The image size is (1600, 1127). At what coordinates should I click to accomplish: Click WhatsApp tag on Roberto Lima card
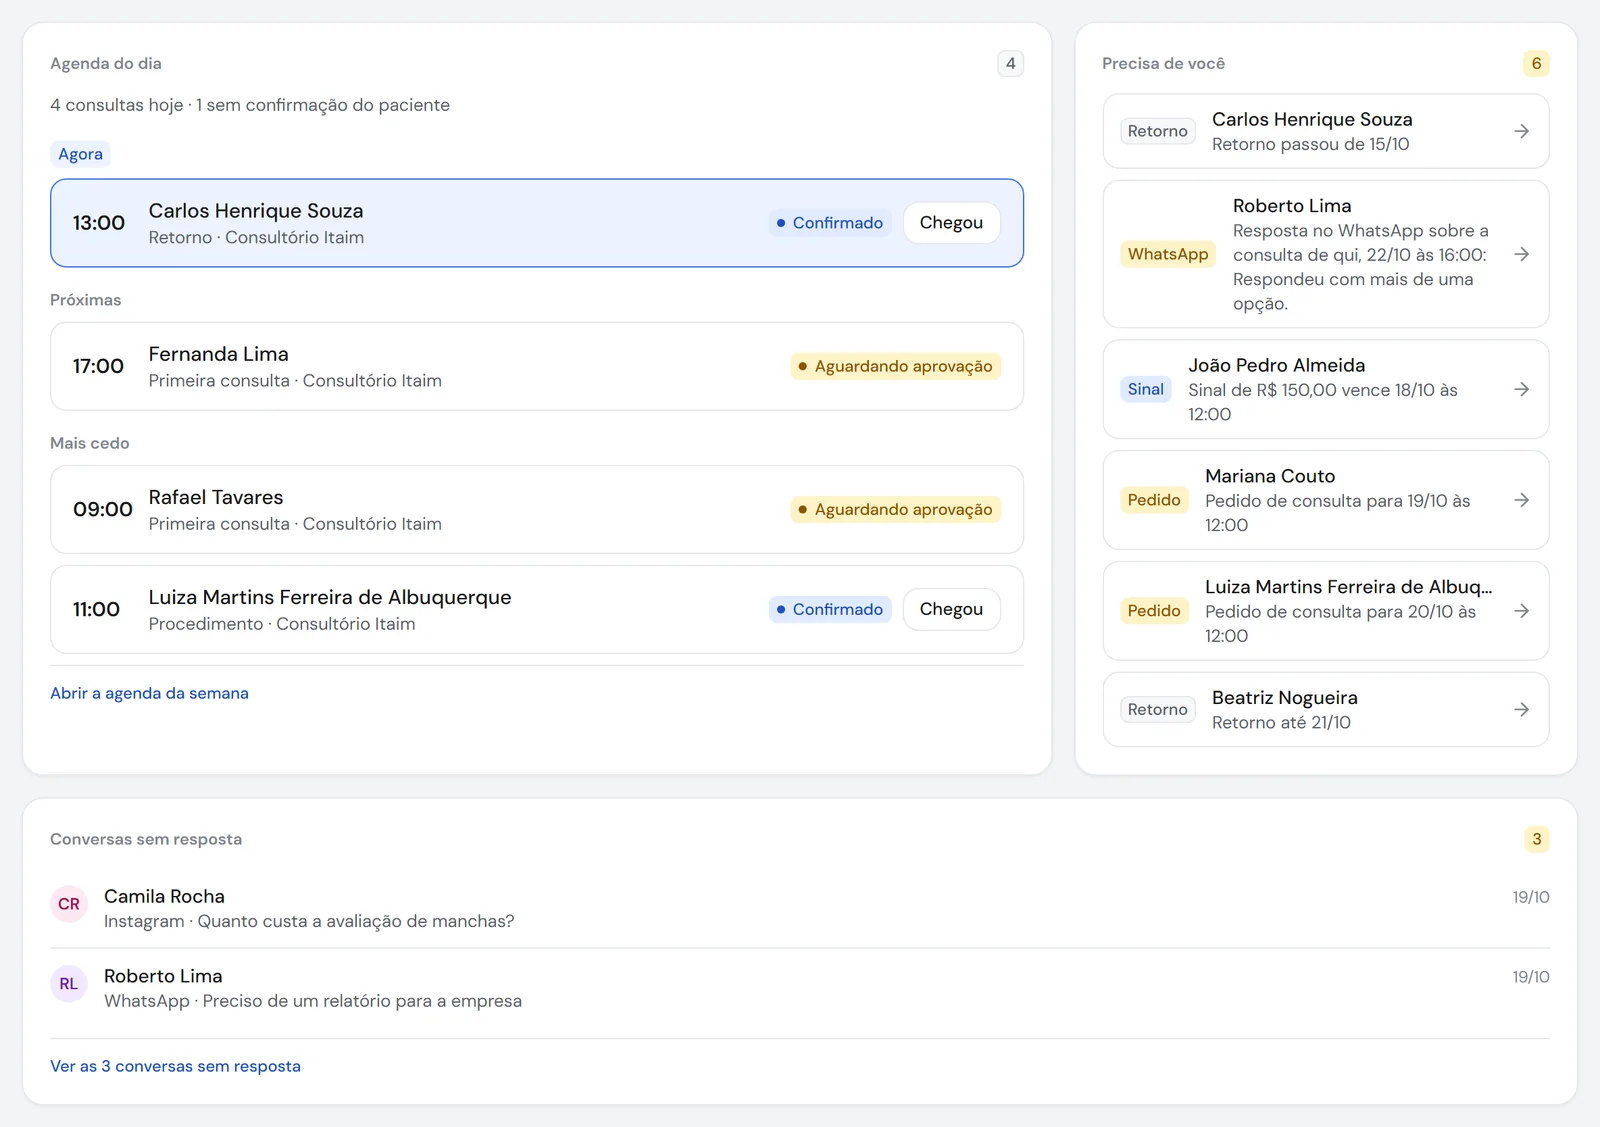coord(1168,254)
